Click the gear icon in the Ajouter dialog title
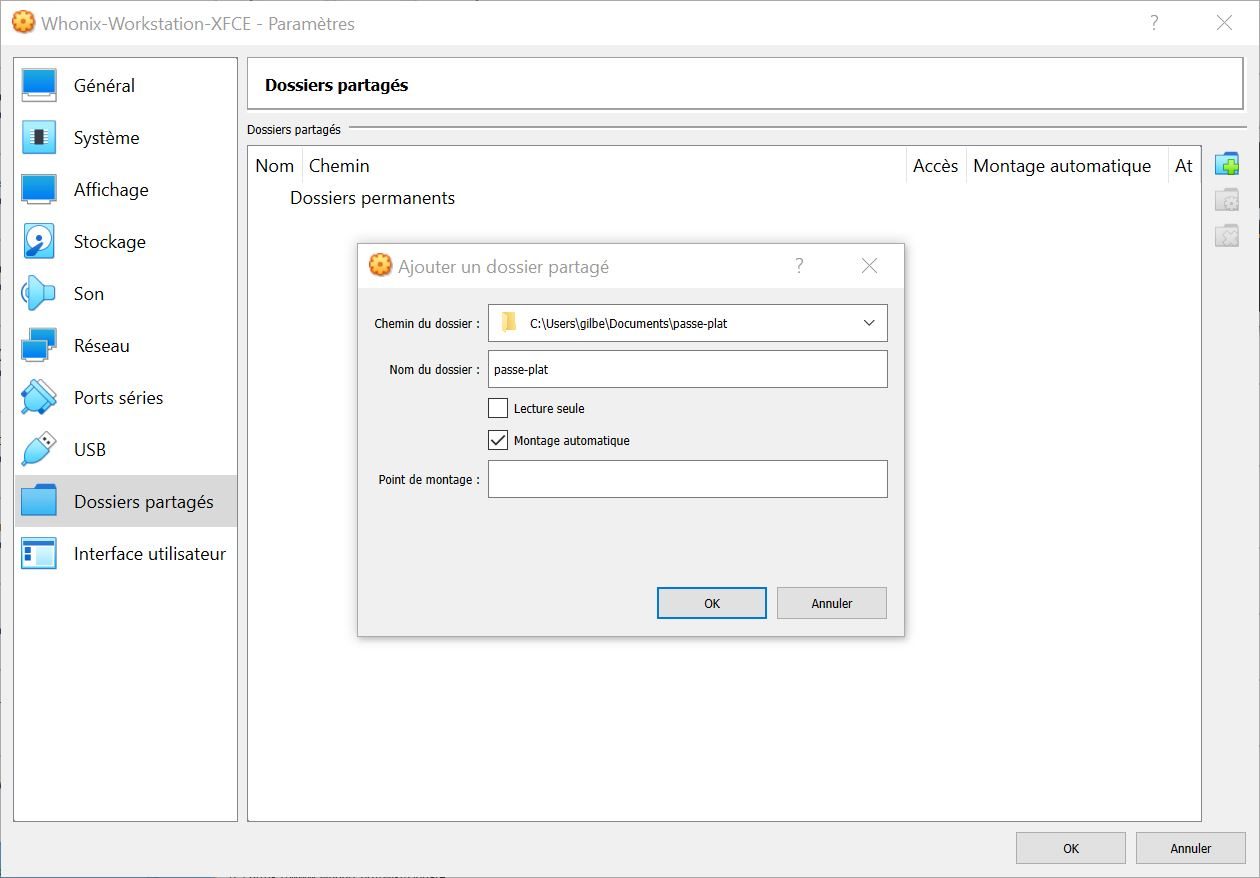Screen dimensions: 1260x878 coord(380,265)
